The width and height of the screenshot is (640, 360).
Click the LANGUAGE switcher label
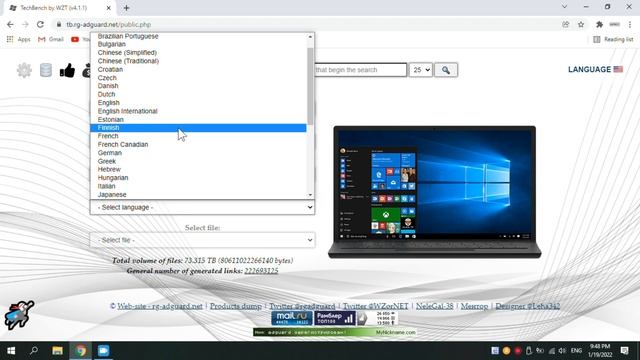(589, 69)
